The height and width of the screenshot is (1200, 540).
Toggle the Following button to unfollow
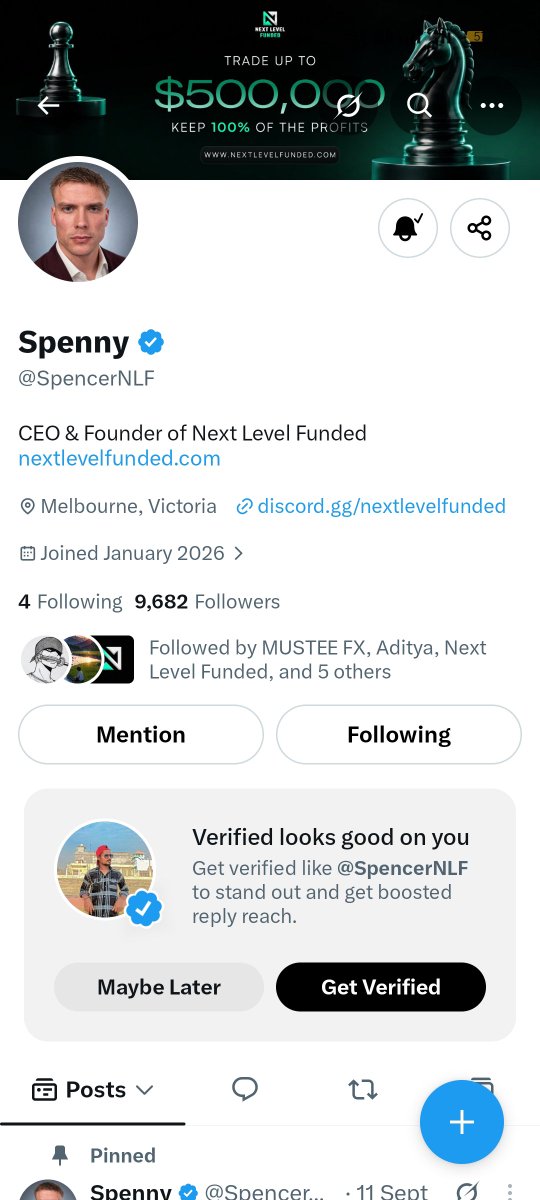(399, 735)
